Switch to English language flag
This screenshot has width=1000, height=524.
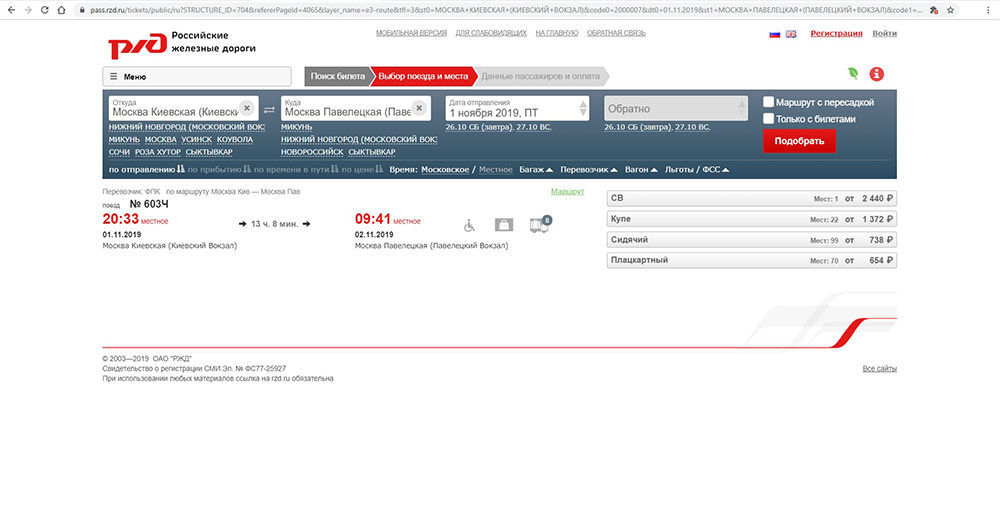point(791,34)
